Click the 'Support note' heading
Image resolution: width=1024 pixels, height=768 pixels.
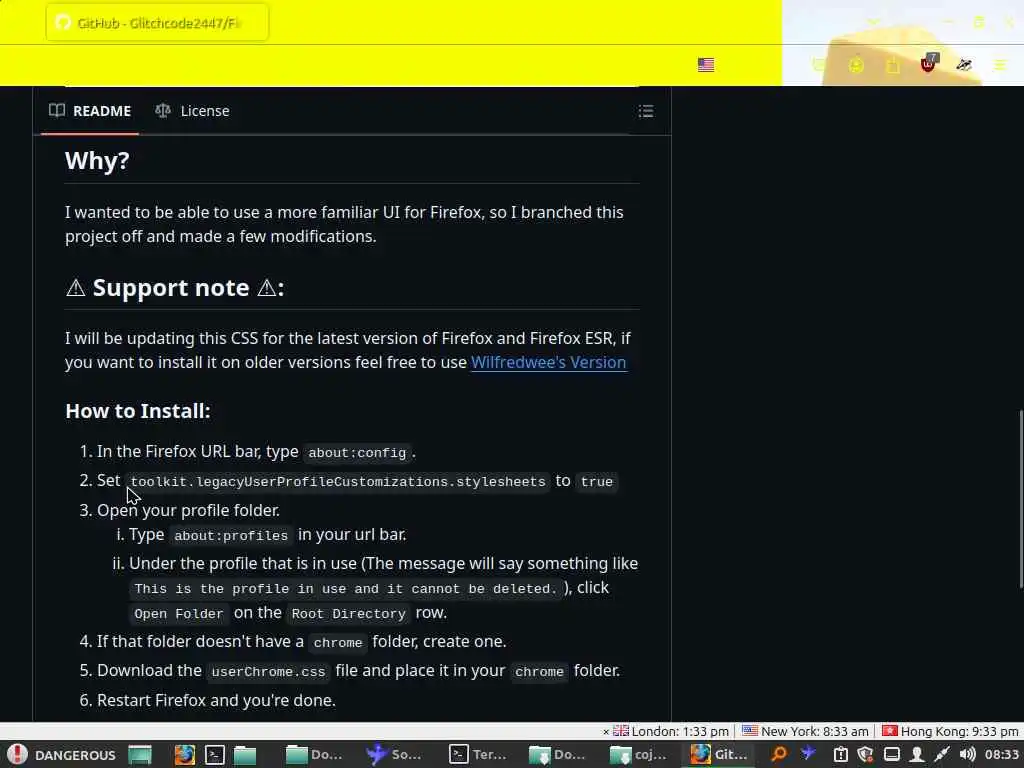click(175, 288)
